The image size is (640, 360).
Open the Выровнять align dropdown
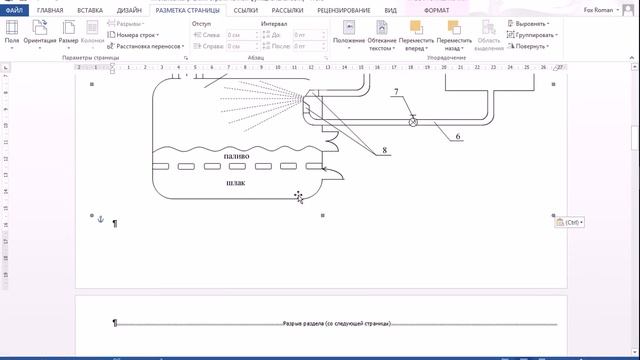point(528,24)
